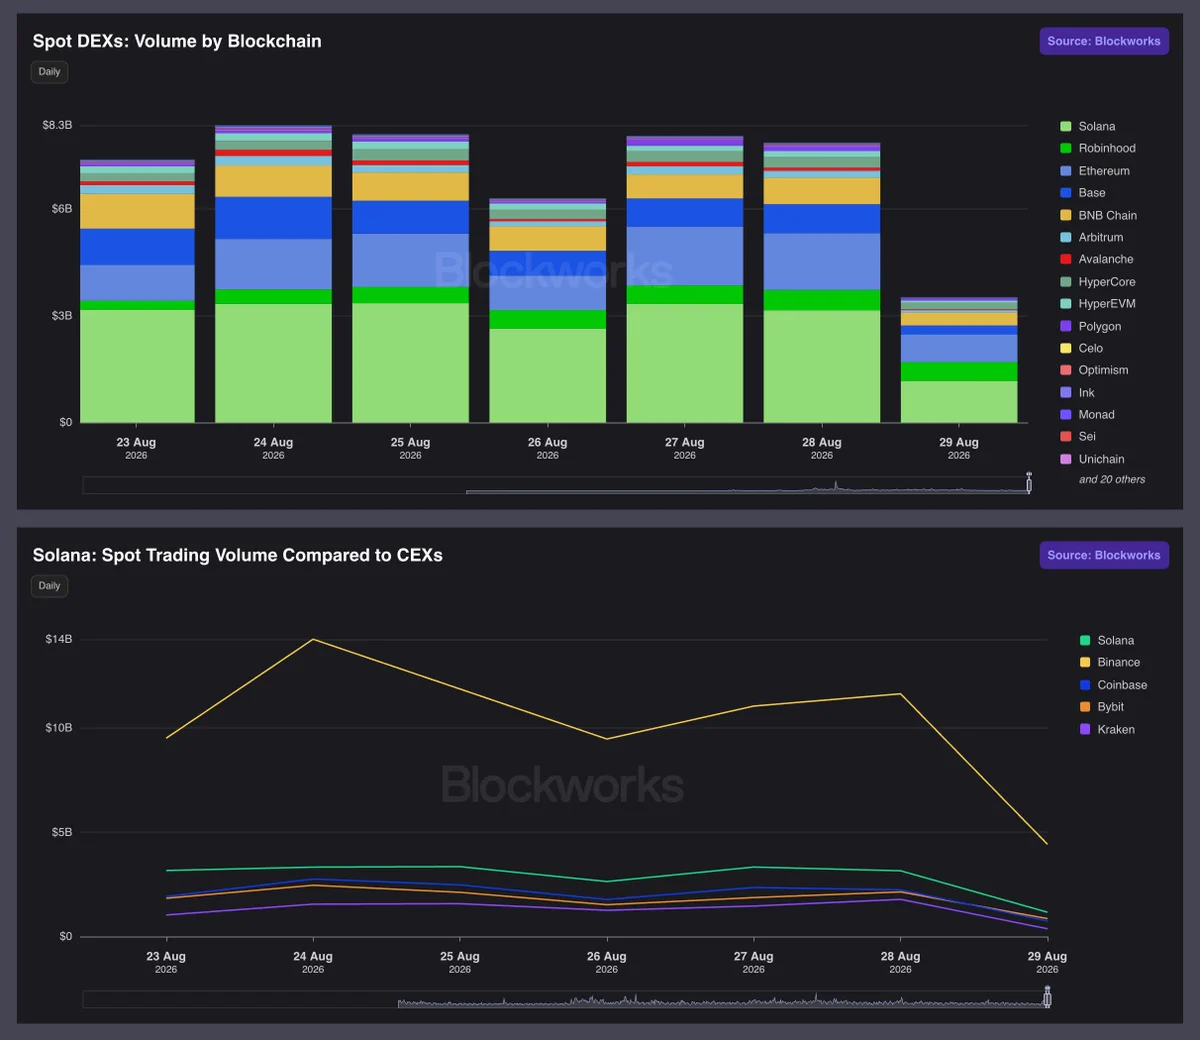Toggle the Solana line in CEX comparison legend

1107,641
